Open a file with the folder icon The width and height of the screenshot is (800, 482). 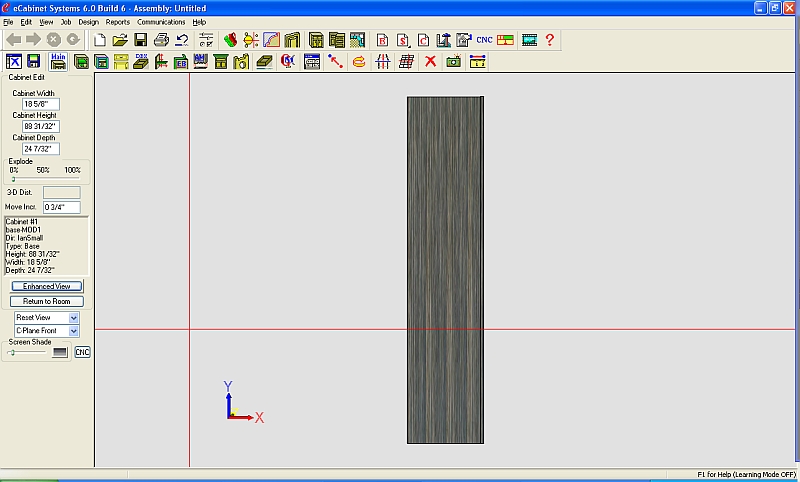(120, 40)
